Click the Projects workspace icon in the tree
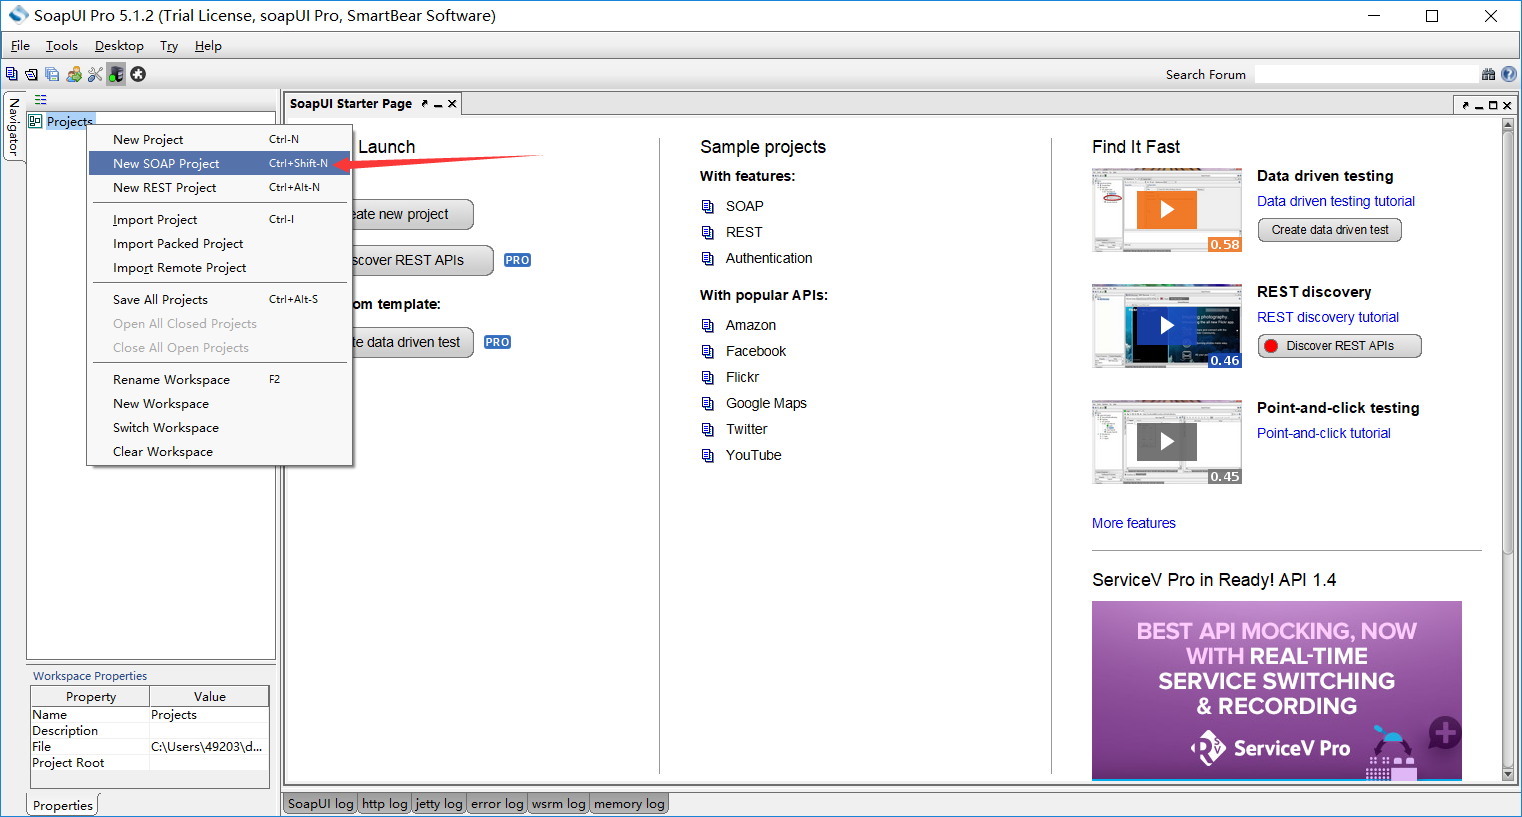 [x=35, y=121]
